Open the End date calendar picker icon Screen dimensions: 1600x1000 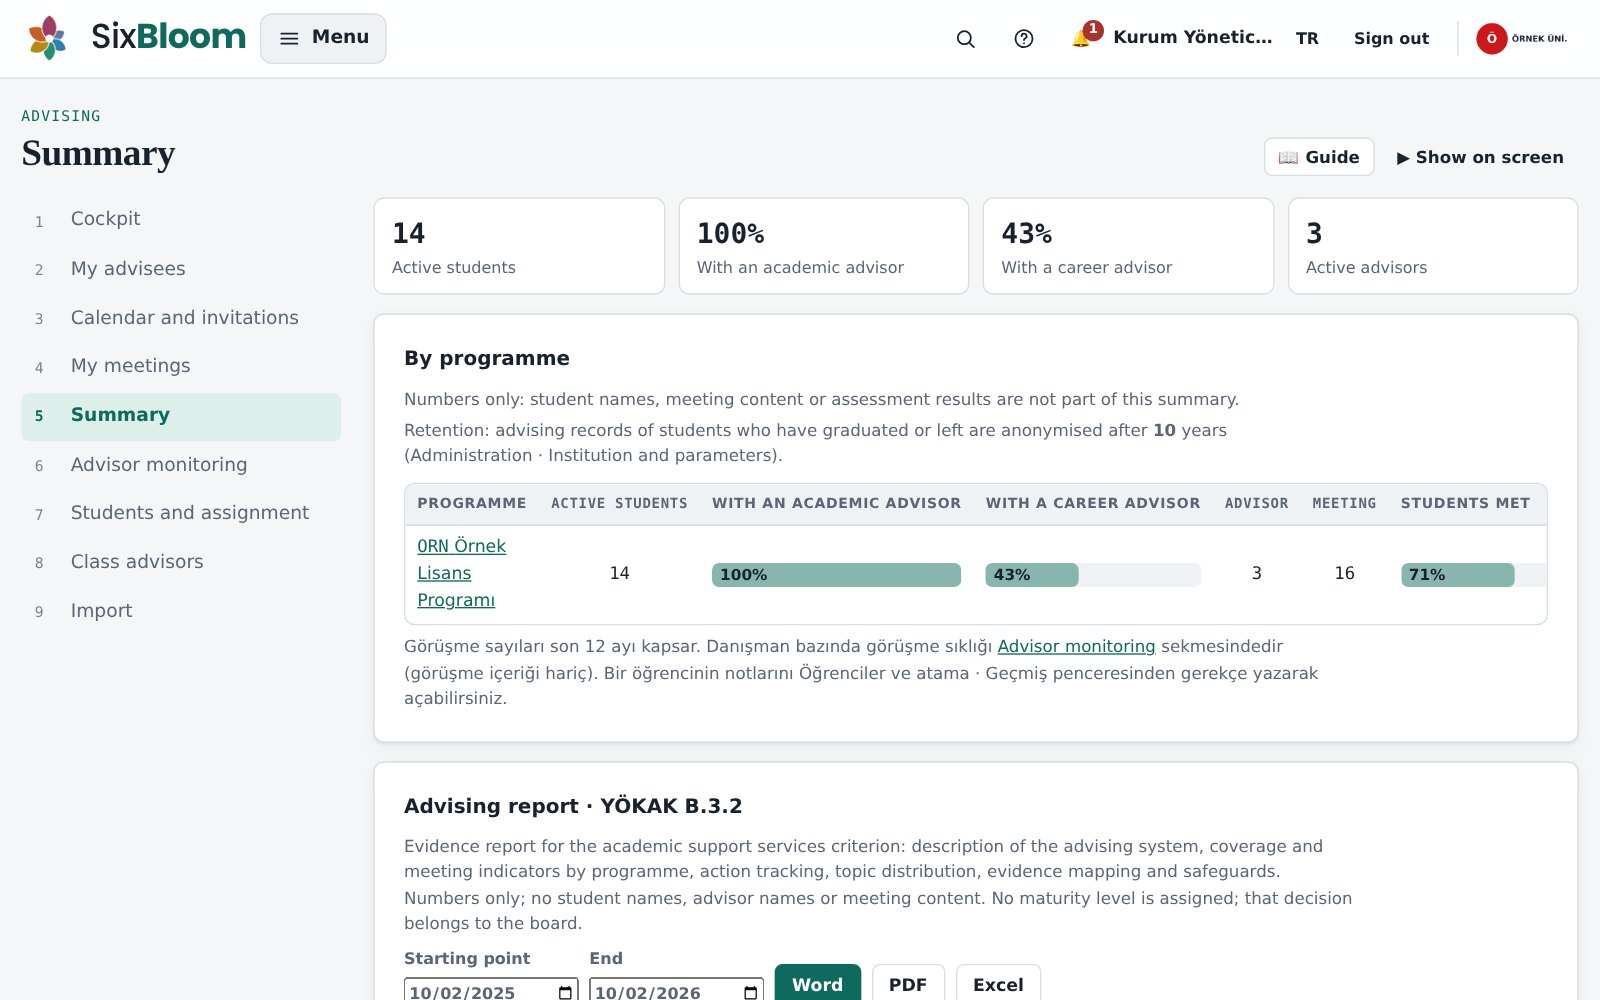[x=750, y=992]
